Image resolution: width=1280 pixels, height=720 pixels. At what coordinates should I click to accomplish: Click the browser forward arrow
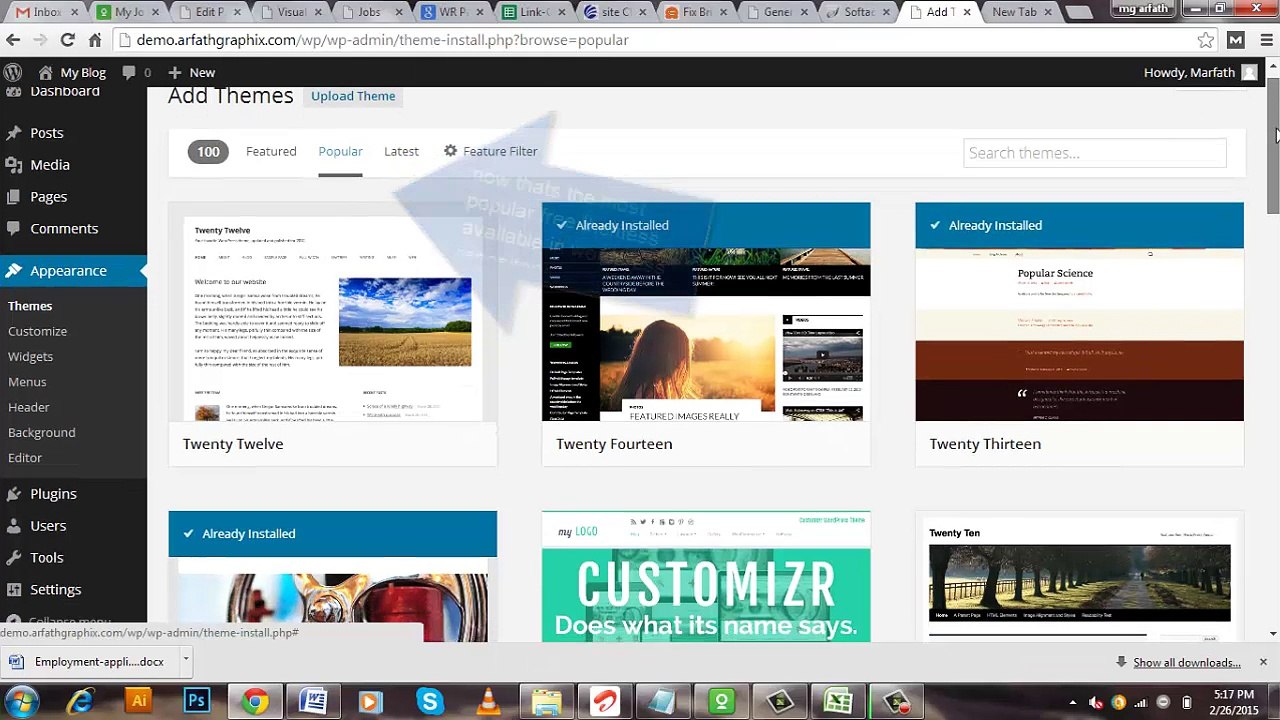click(39, 40)
